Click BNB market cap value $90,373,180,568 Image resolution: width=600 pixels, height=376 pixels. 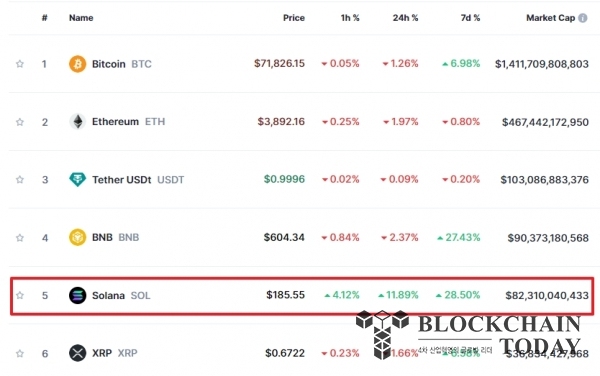coord(548,238)
